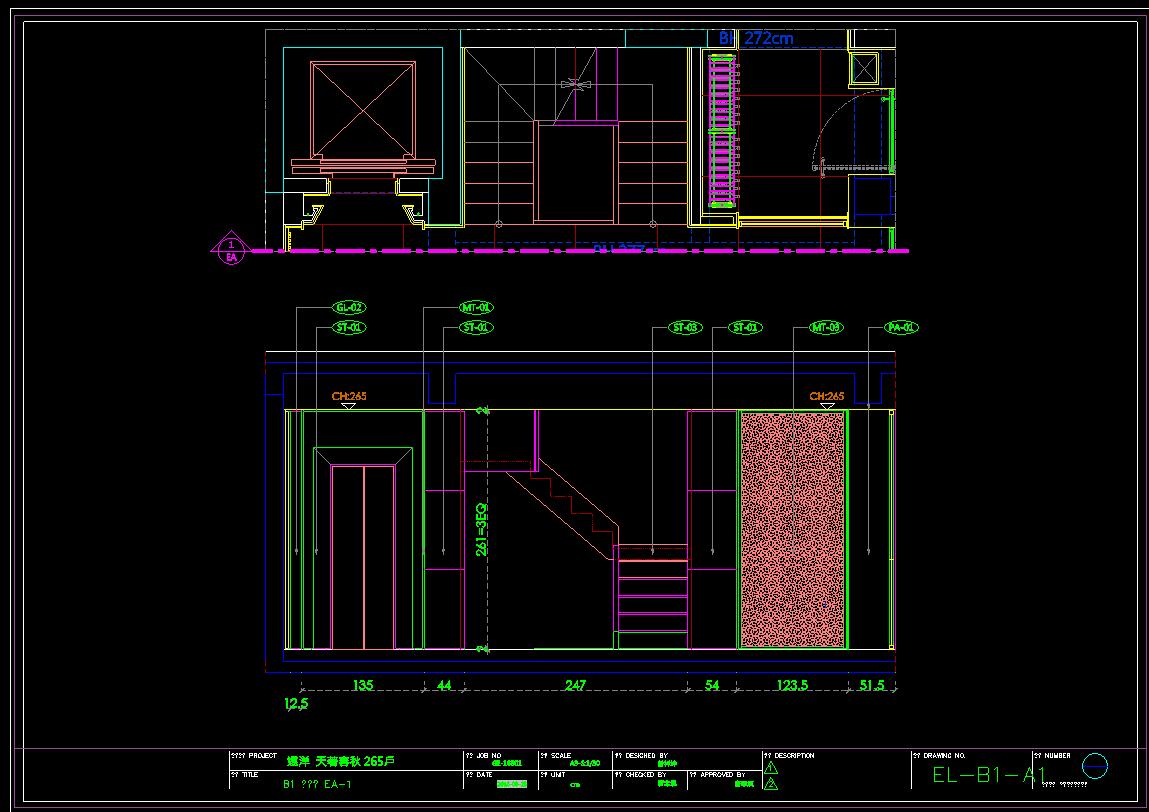Image resolution: width=1149 pixels, height=812 pixels.
Task: Pick the 123.5 dimension text
Action: (792, 686)
